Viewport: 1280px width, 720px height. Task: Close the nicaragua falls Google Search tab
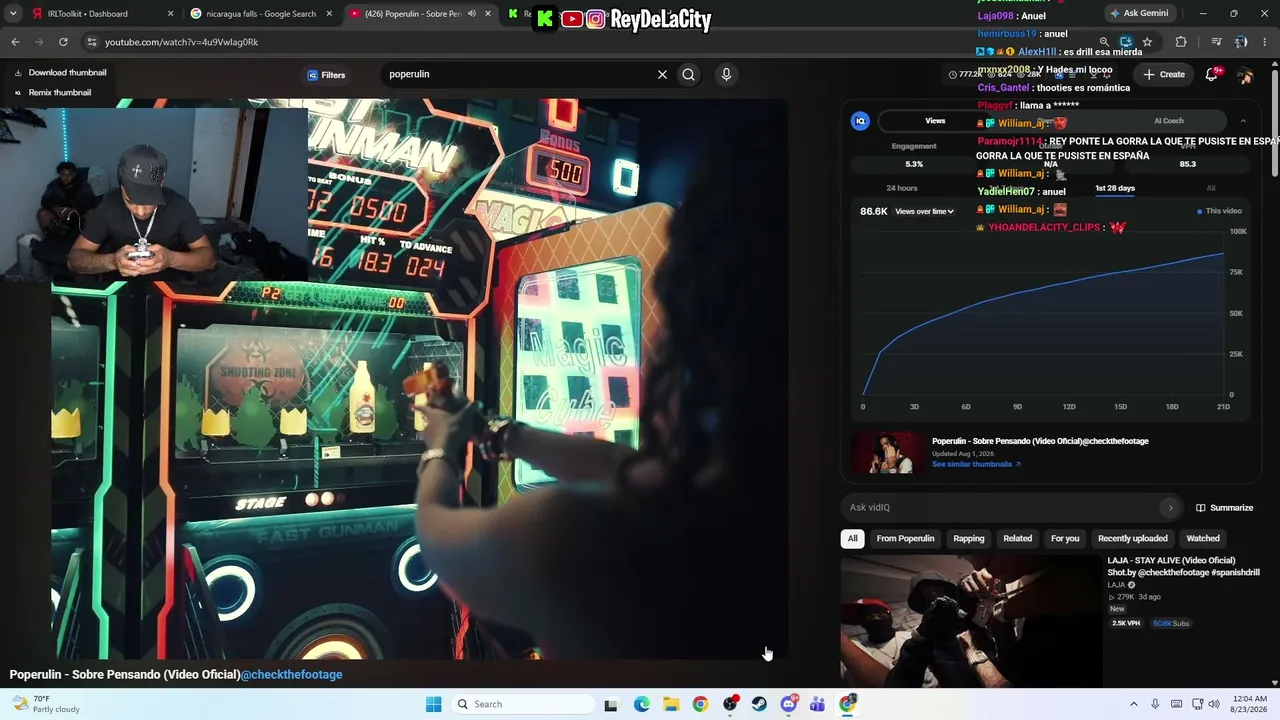330,14
